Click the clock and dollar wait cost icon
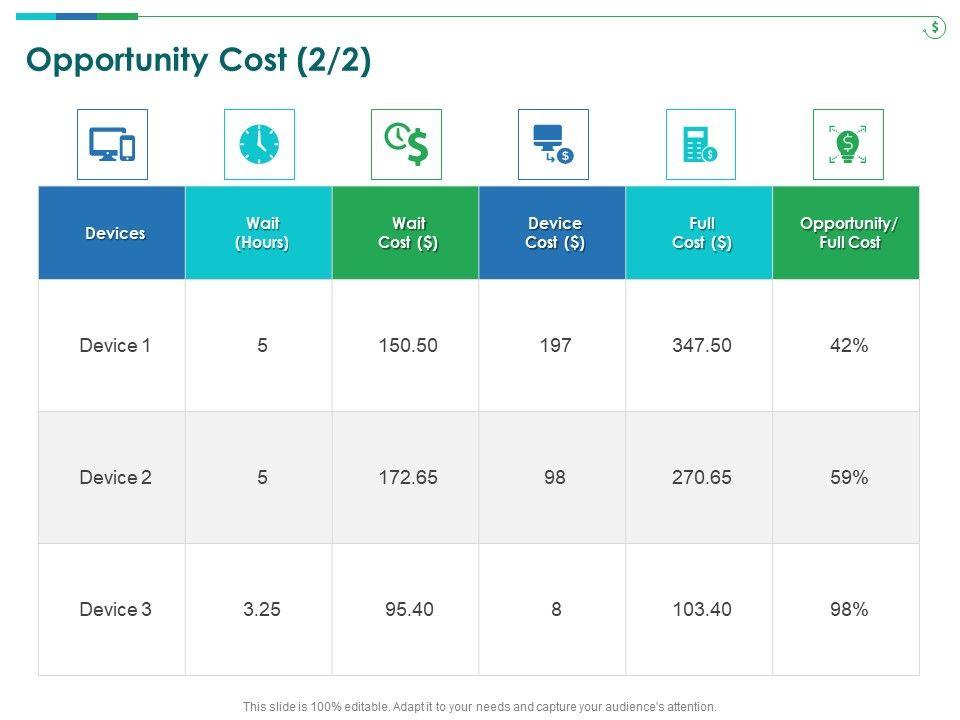The height and width of the screenshot is (720, 960). [406, 145]
